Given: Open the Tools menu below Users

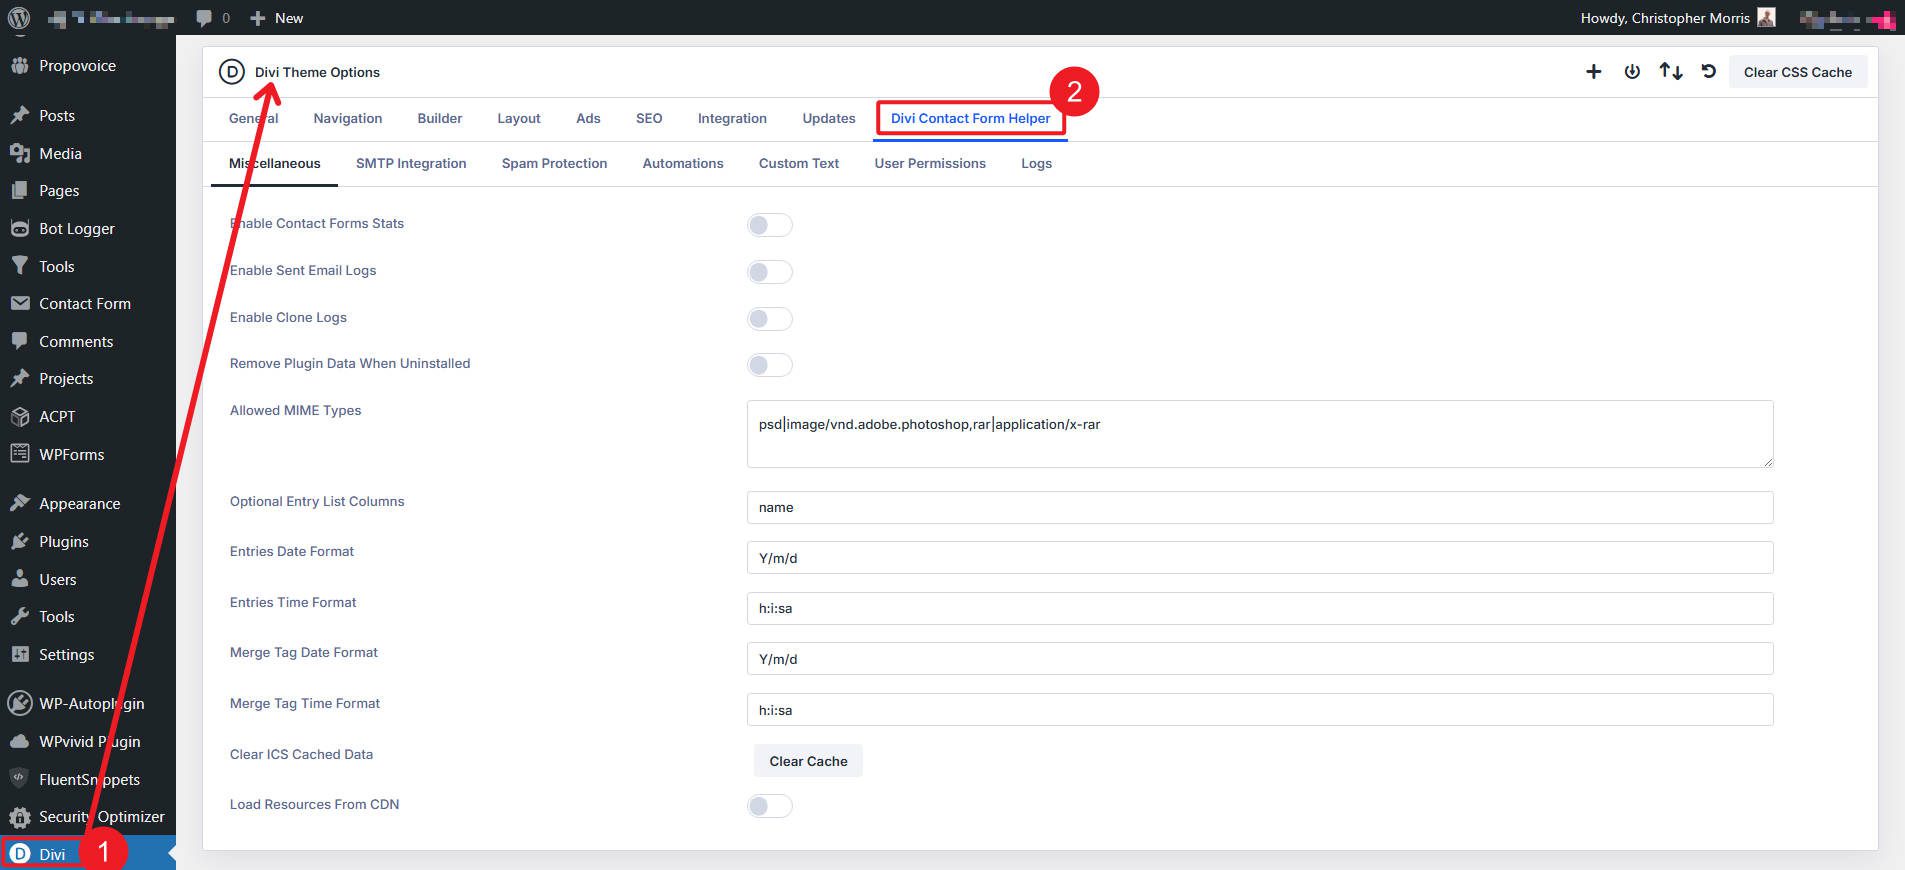Looking at the screenshot, I should coord(88,617).
